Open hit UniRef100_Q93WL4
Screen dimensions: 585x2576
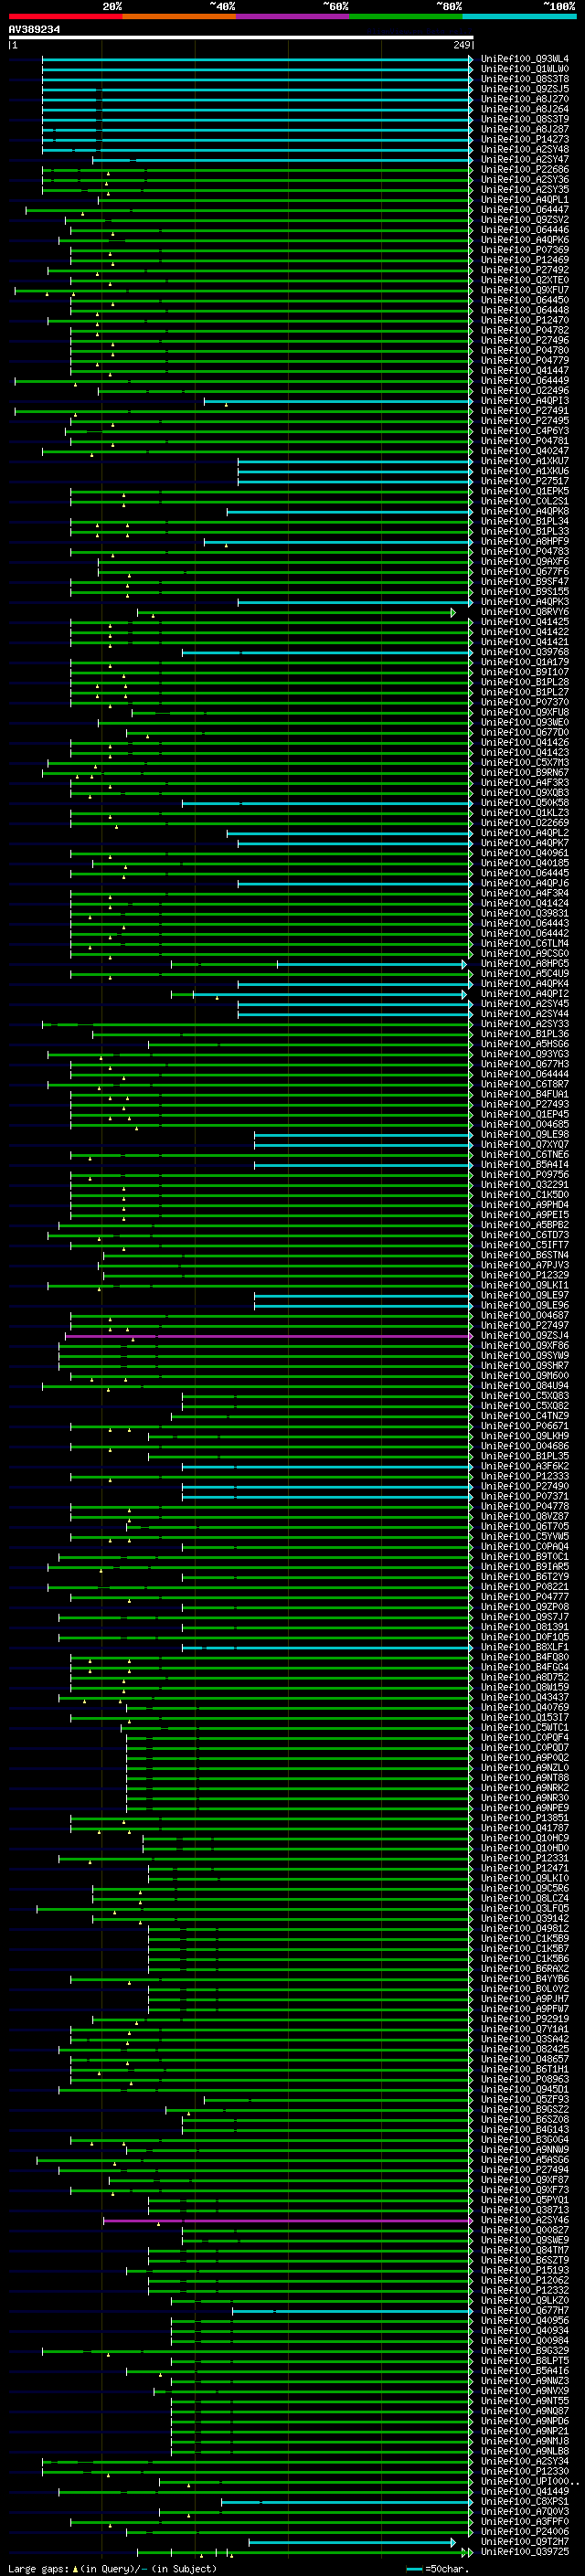525,59
